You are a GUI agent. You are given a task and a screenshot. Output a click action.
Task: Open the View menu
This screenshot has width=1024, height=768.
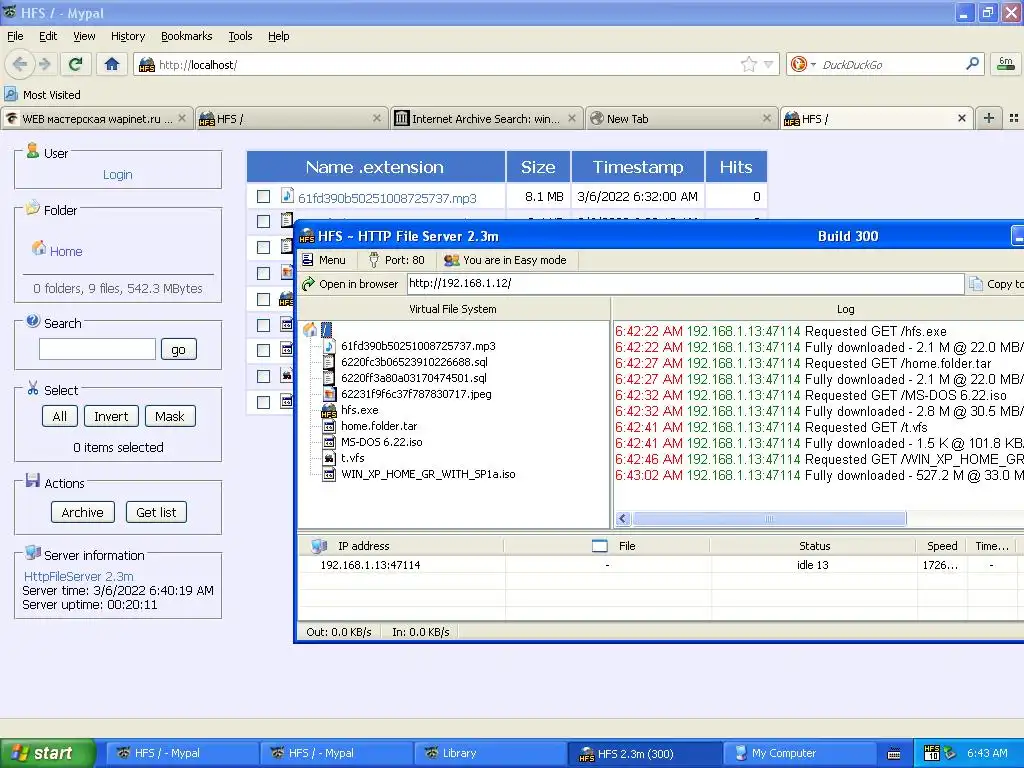(x=84, y=36)
